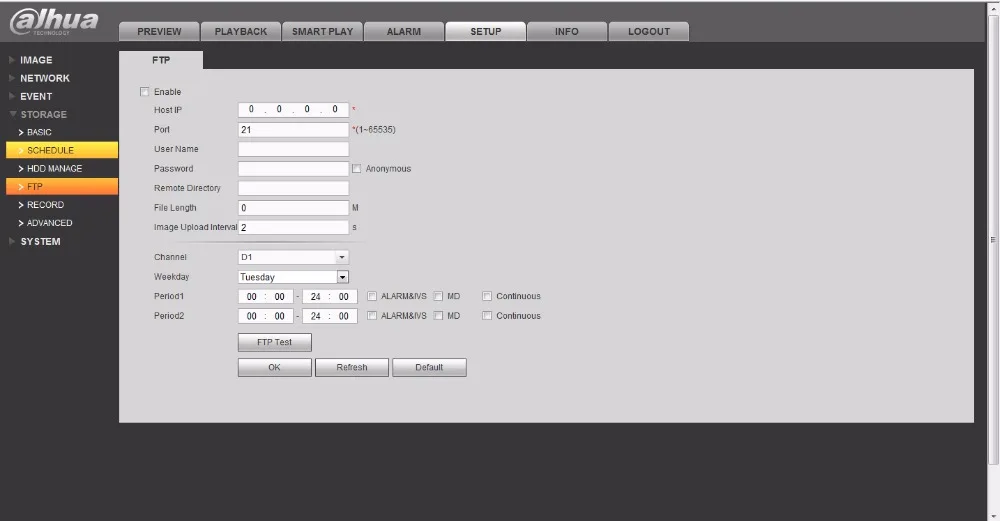Click the FTP Test button
The width and height of the screenshot is (1000, 521).
pos(275,342)
